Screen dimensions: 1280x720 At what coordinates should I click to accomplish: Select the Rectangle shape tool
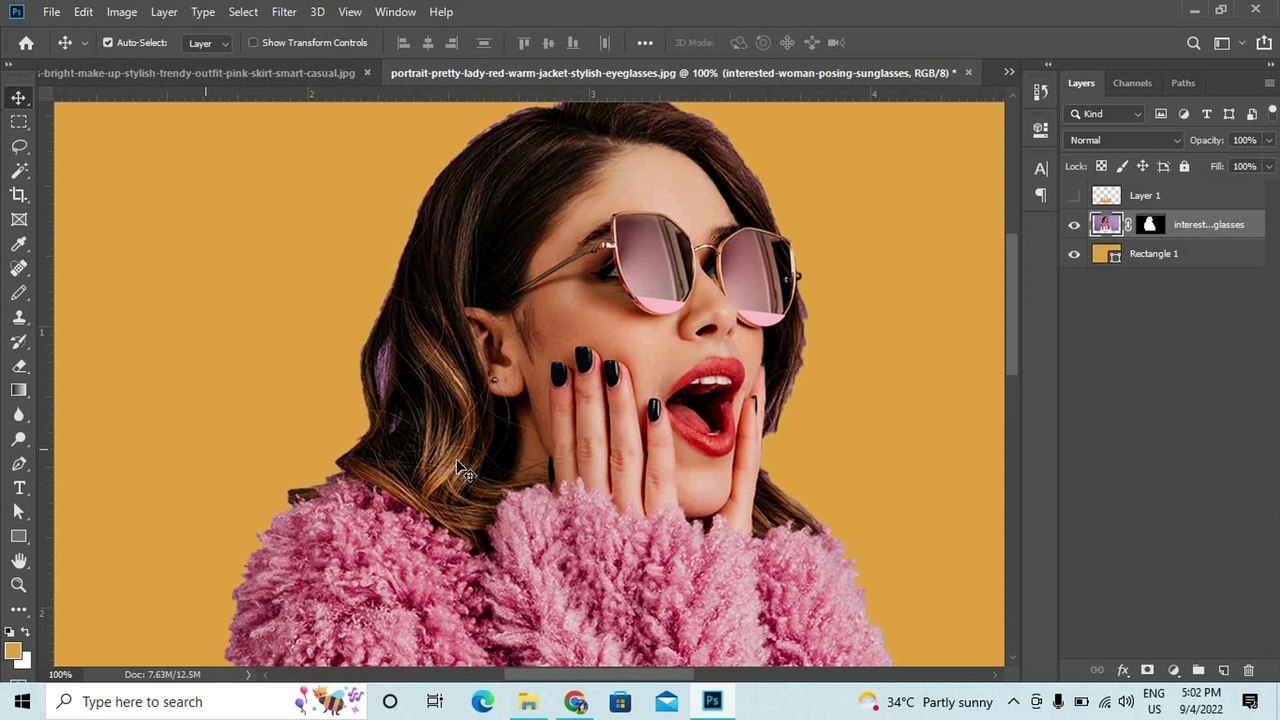point(19,537)
